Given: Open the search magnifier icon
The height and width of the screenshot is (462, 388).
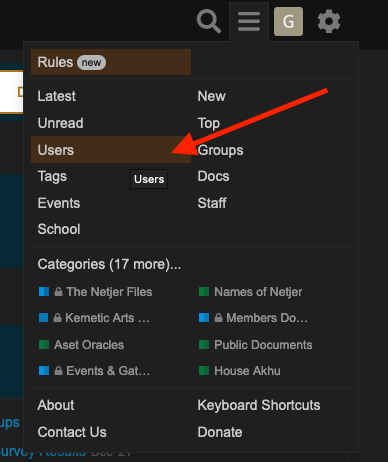Looking at the screenshot, I should [209, 21].
